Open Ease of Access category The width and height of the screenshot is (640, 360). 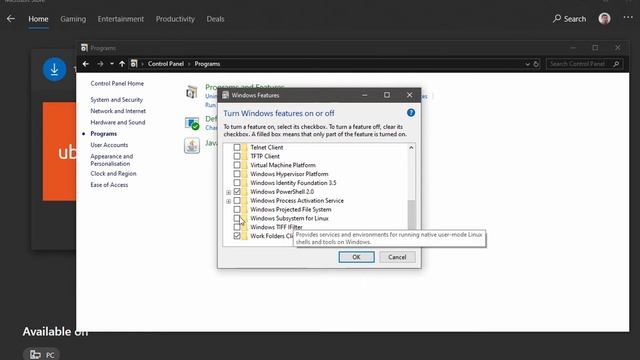(109, 185)
